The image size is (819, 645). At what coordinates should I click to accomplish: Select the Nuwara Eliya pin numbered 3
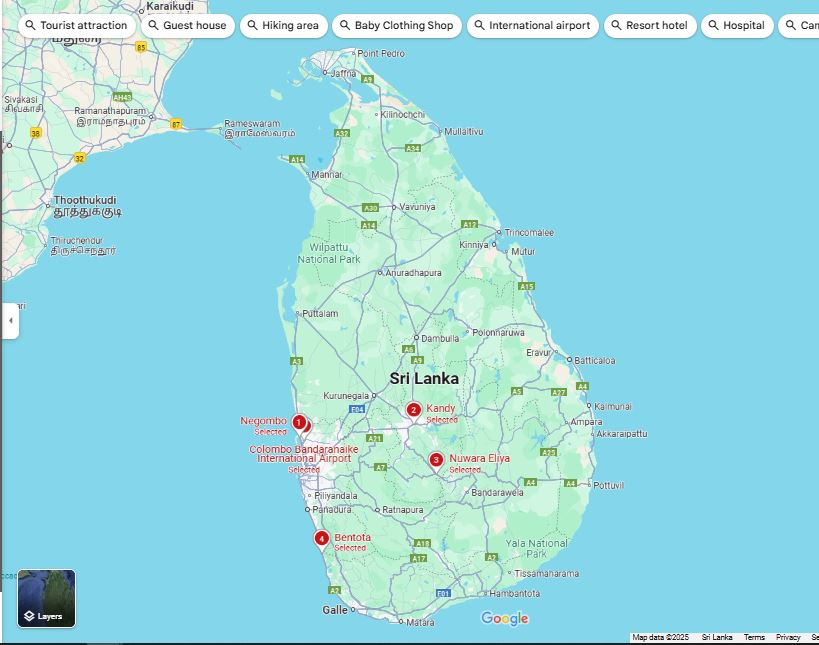coord(436,460)
